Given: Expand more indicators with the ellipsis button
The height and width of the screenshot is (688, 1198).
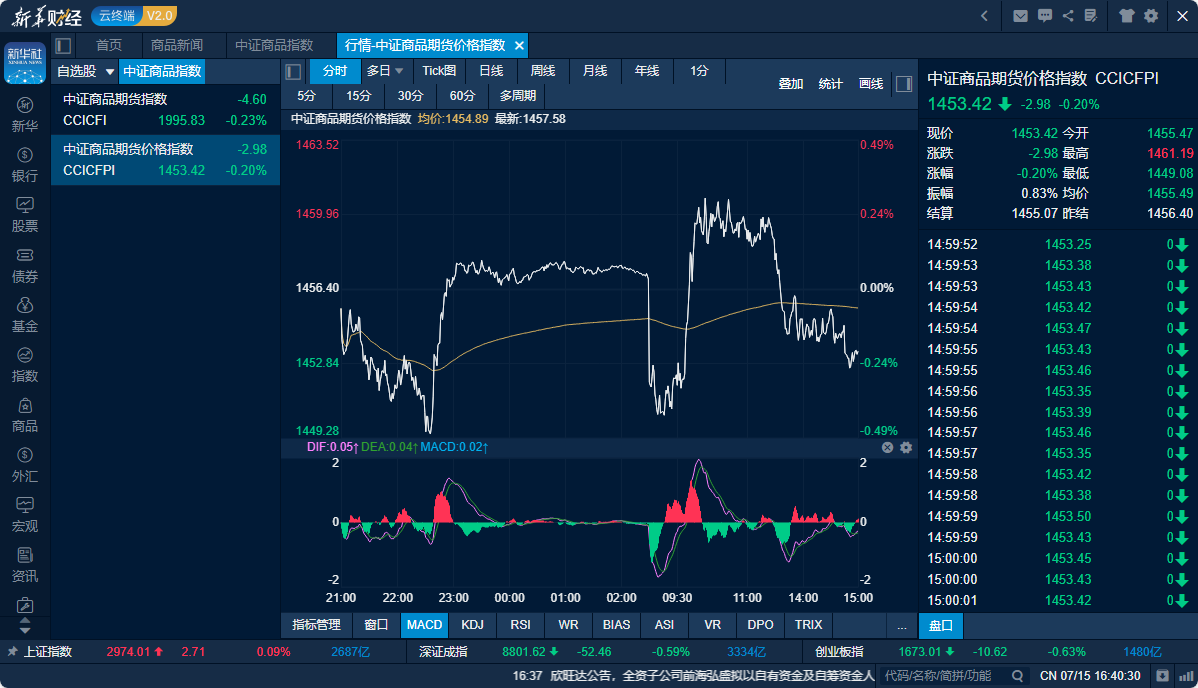Looking at the screenshot, I should 902,625.
